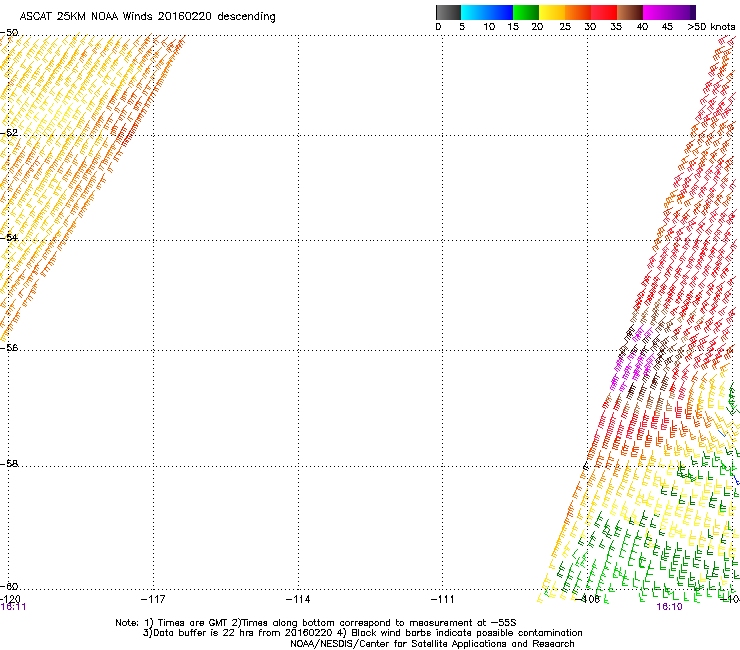Pick the blue 10-15 knots color segment

[500, 12]
